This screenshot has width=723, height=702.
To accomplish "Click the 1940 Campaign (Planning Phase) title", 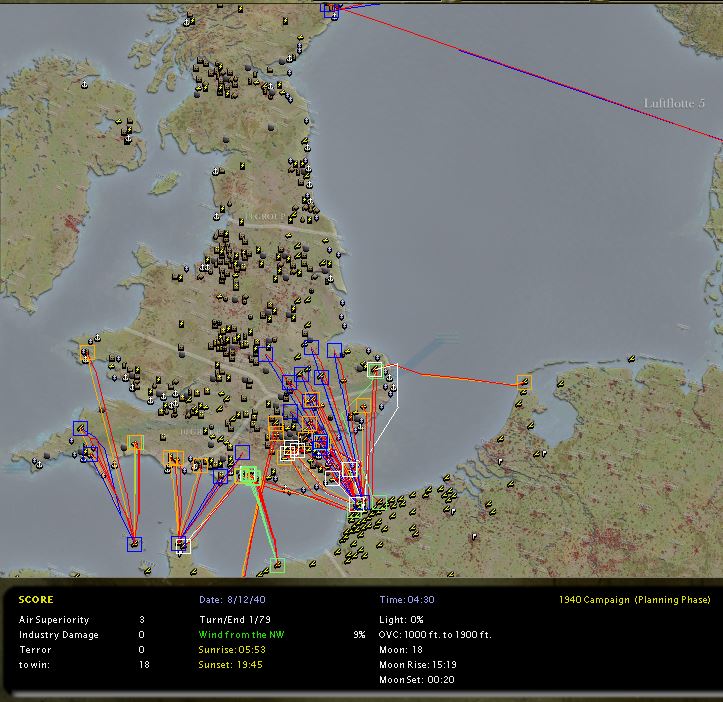I will click(x=635, y=600).
